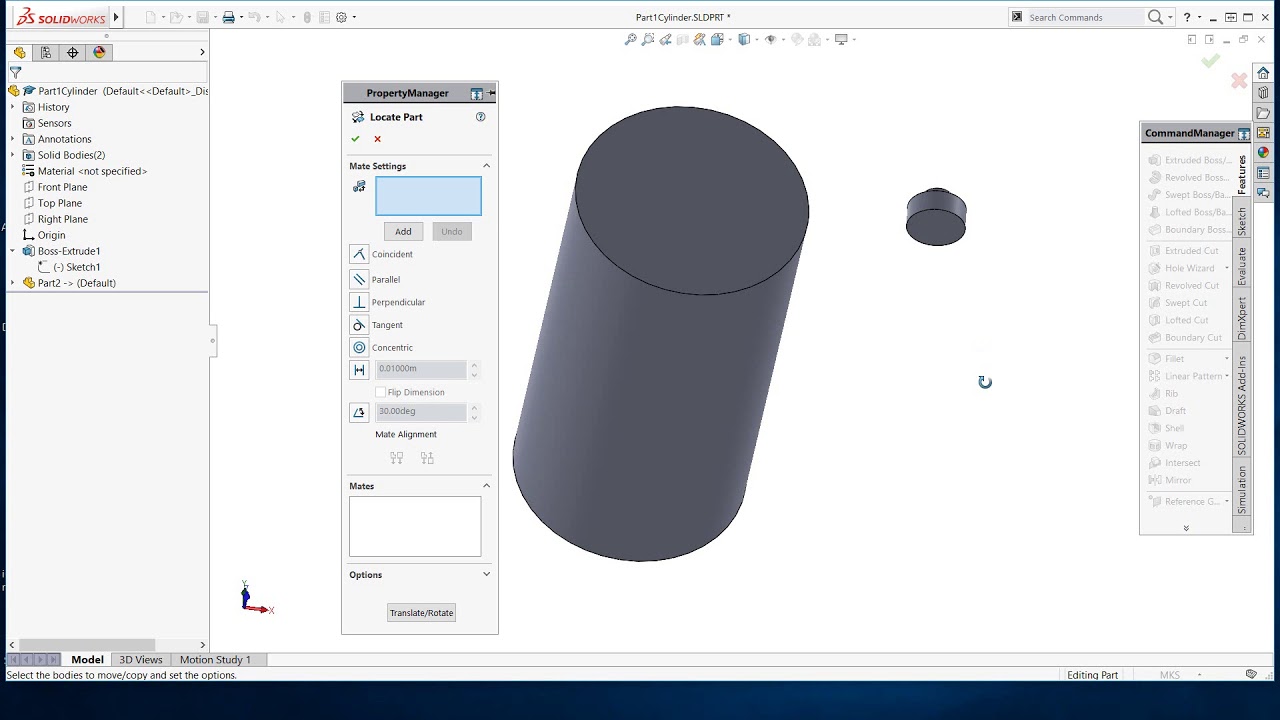Click the Zoom to Area icon
The height and width of the screenshot is (720, 1280).
648,40
